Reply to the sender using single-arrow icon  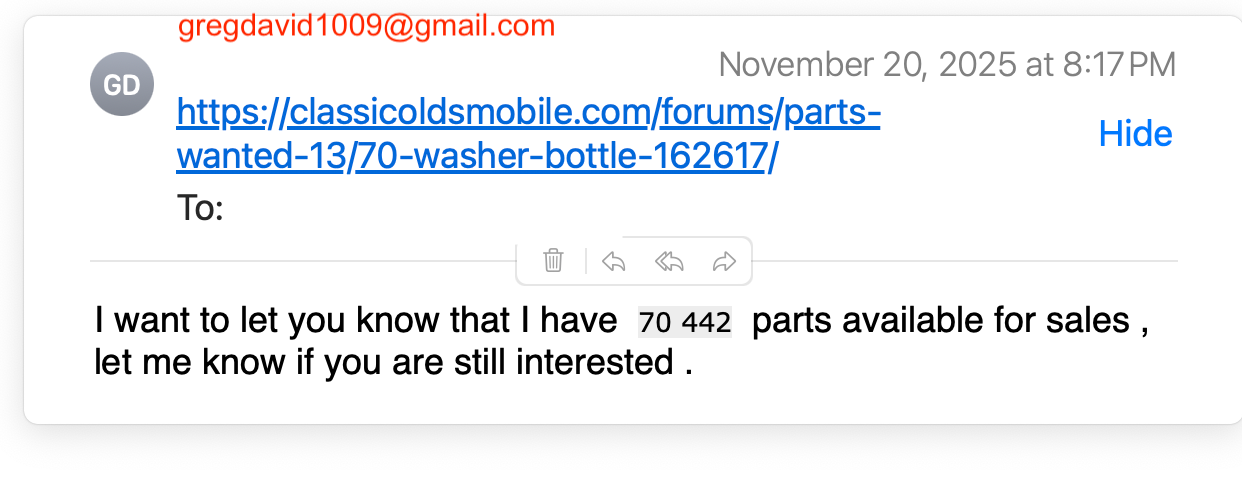(613, 261)
